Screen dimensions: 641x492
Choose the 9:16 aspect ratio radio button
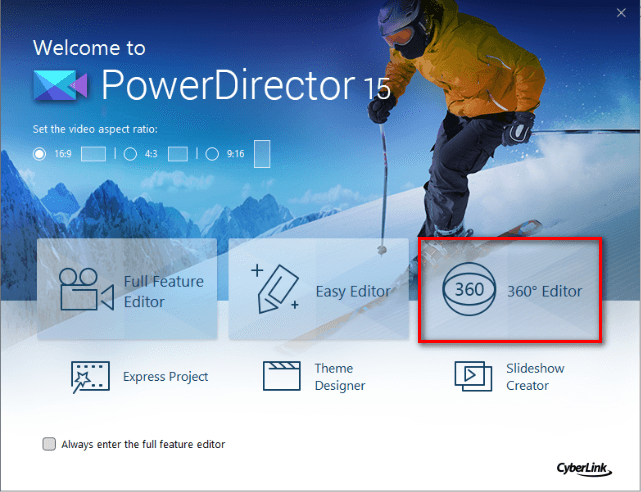coord(212,154)
